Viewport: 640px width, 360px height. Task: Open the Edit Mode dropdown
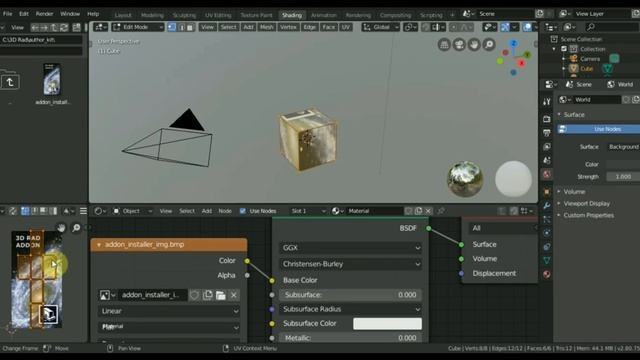click(138, 27)
